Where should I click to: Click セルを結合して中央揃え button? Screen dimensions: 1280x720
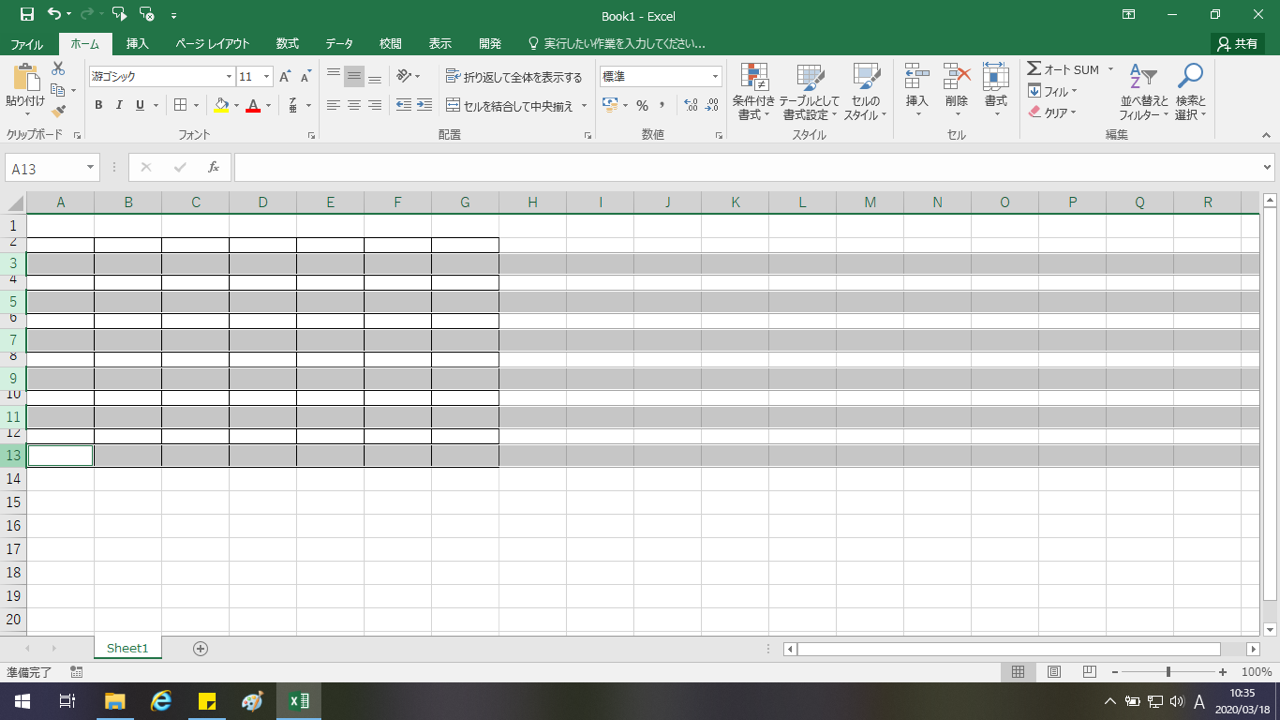(x=510, y=105)
